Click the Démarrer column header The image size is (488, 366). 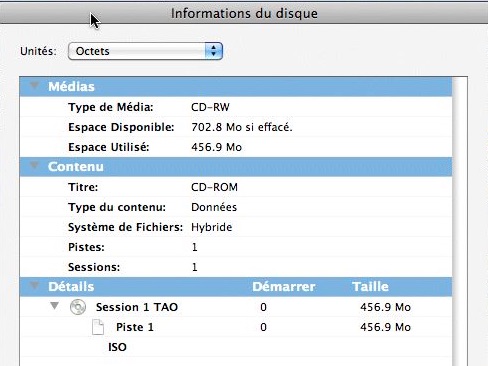point(284,287)
